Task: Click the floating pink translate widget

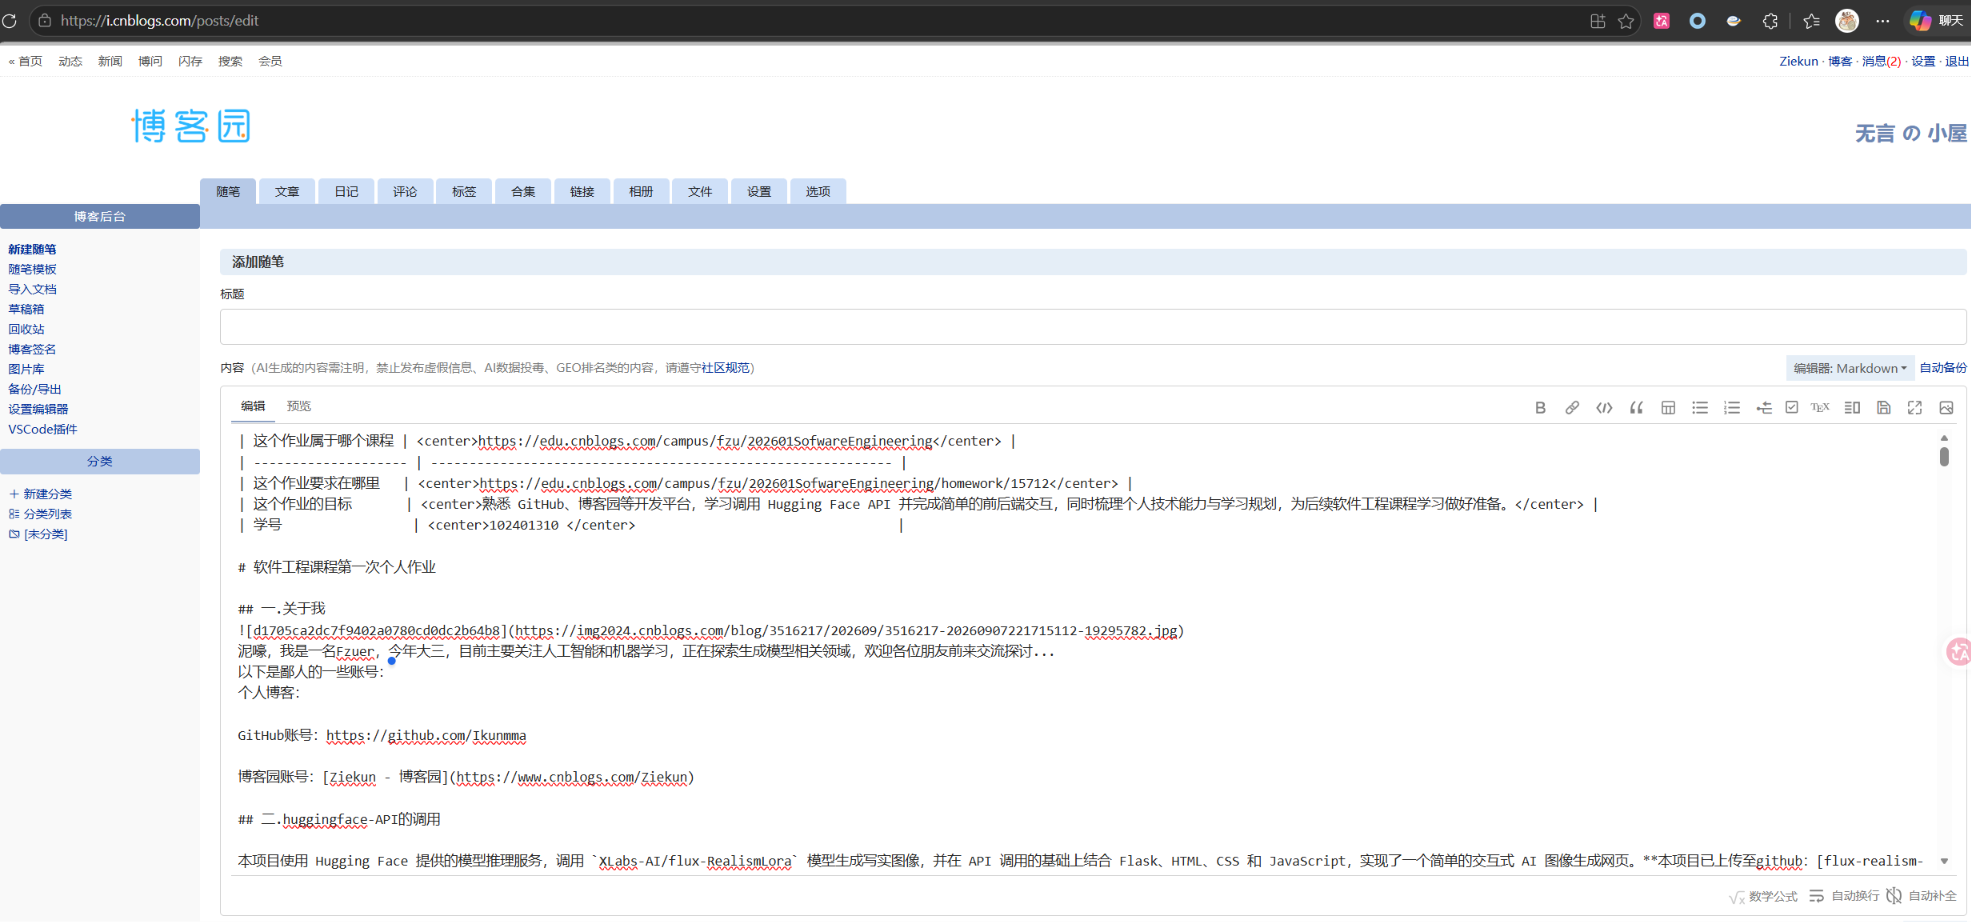Action: (1958, 652)
